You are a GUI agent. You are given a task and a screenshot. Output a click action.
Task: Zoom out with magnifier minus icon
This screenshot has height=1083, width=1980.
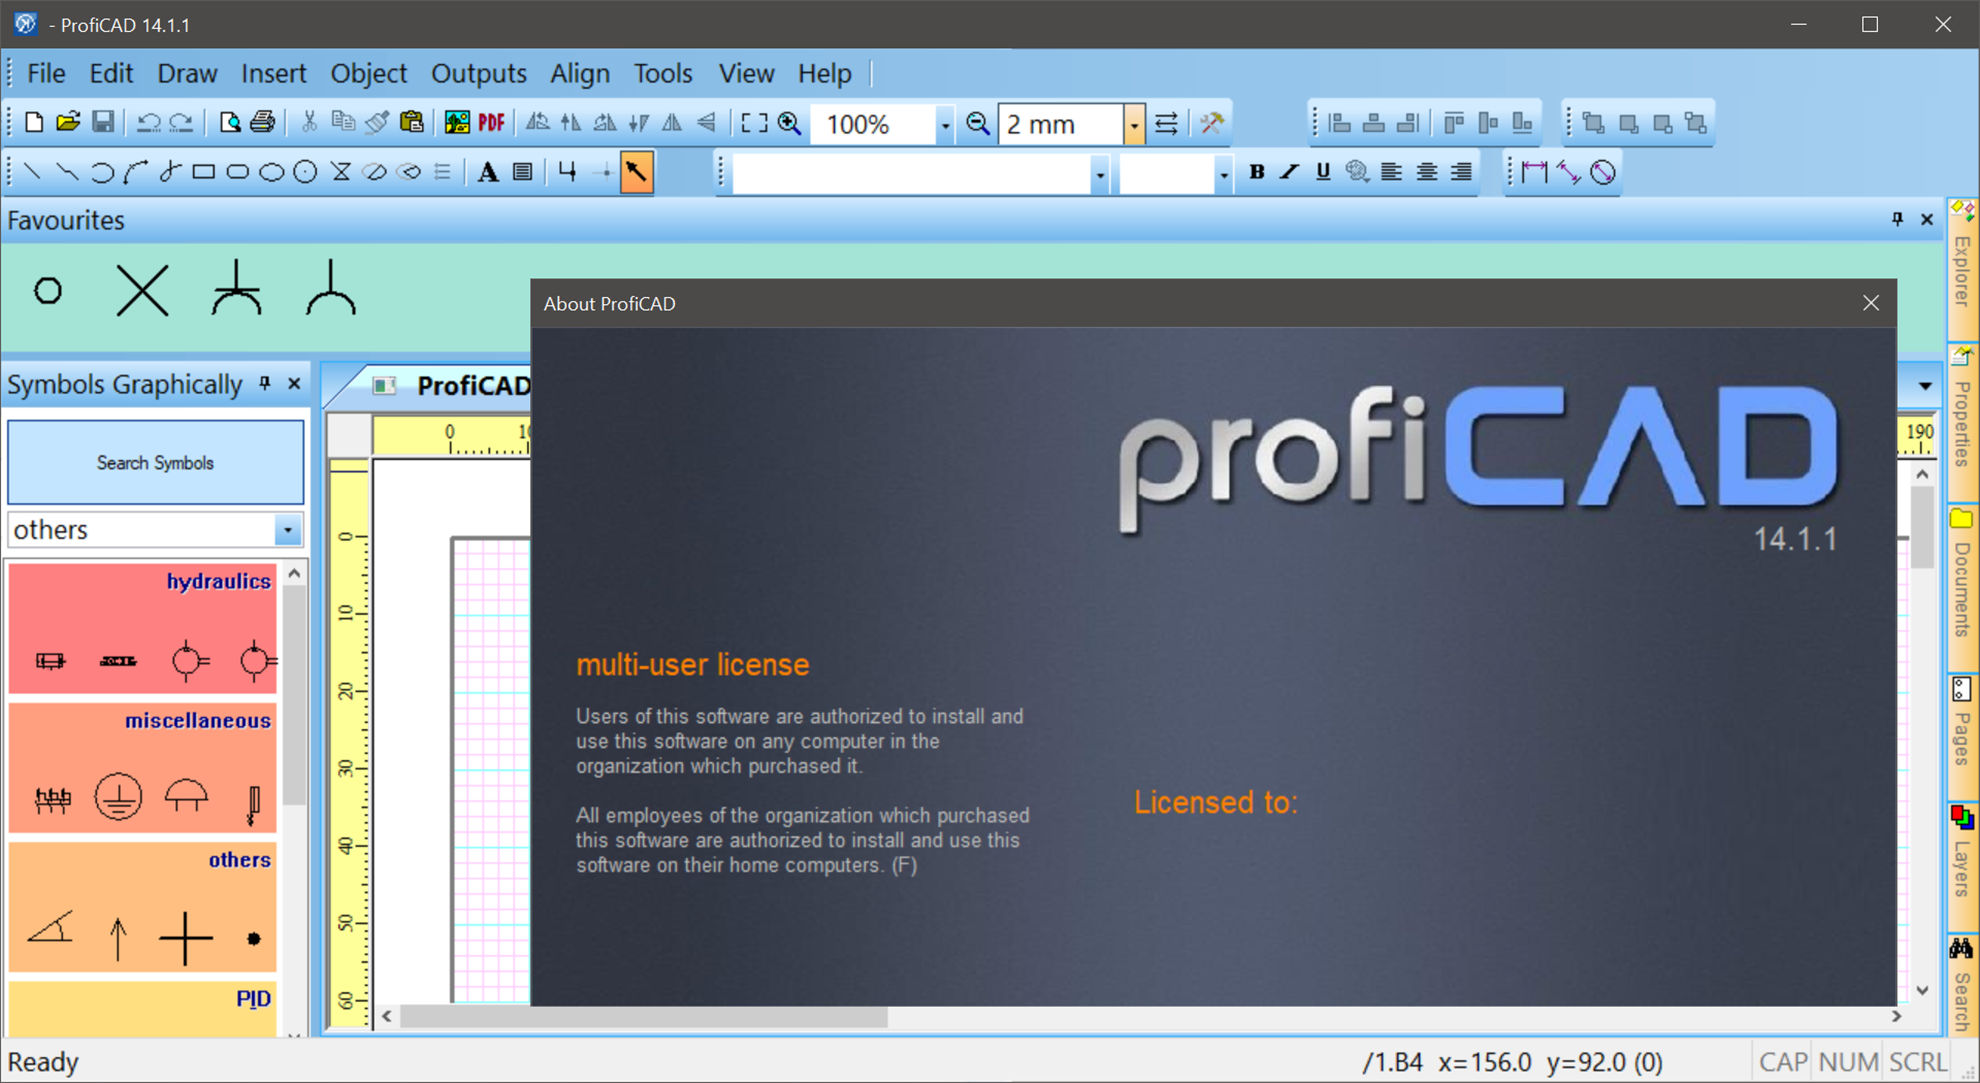point(978,123)
